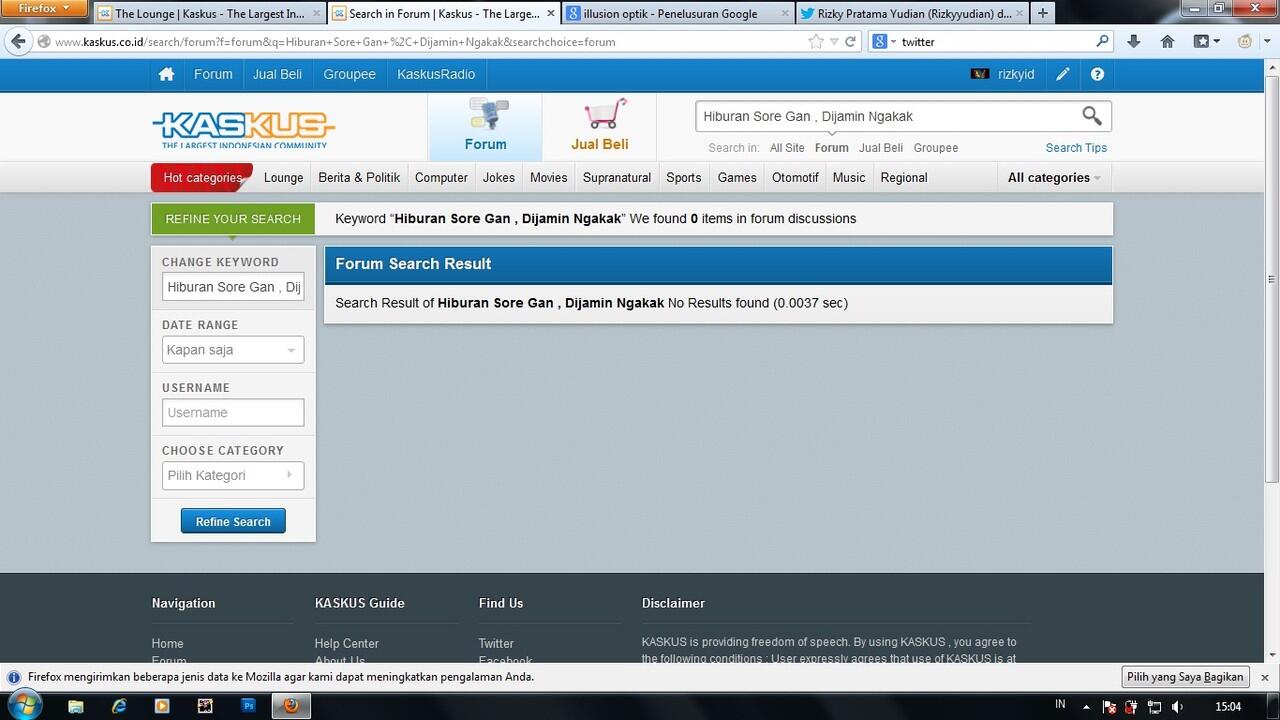1280x720 pixels.
Task: Click the Refine Search button
Action: [x=233, y=521]
